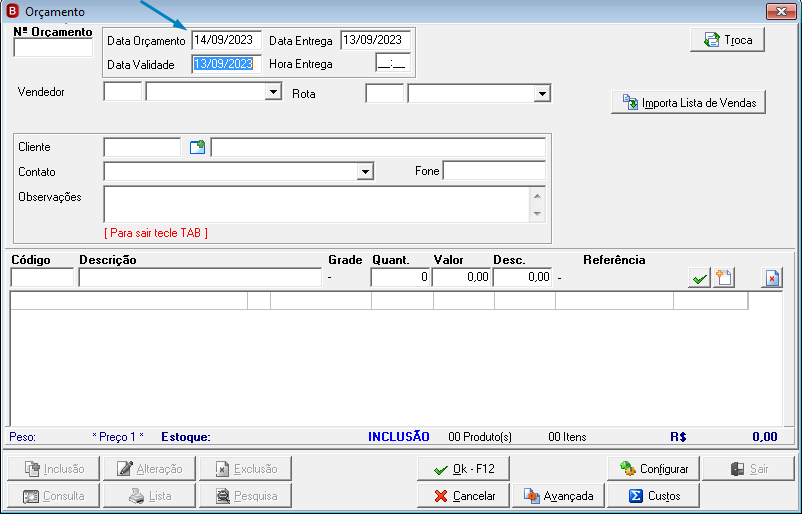Click the Observações scrollbar down arrow
Screen dimensions: 802x514
(537, 213)
